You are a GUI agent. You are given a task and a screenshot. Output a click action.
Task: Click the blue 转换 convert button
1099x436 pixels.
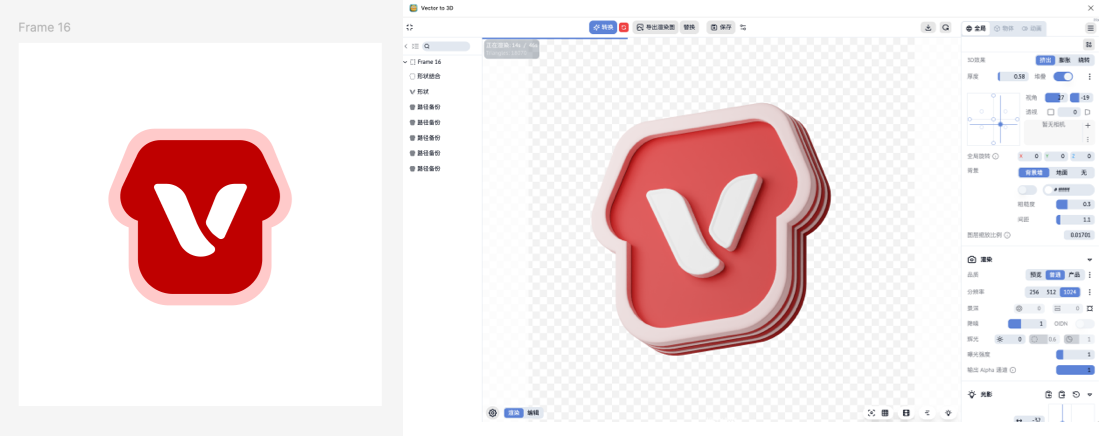(603, 27)
